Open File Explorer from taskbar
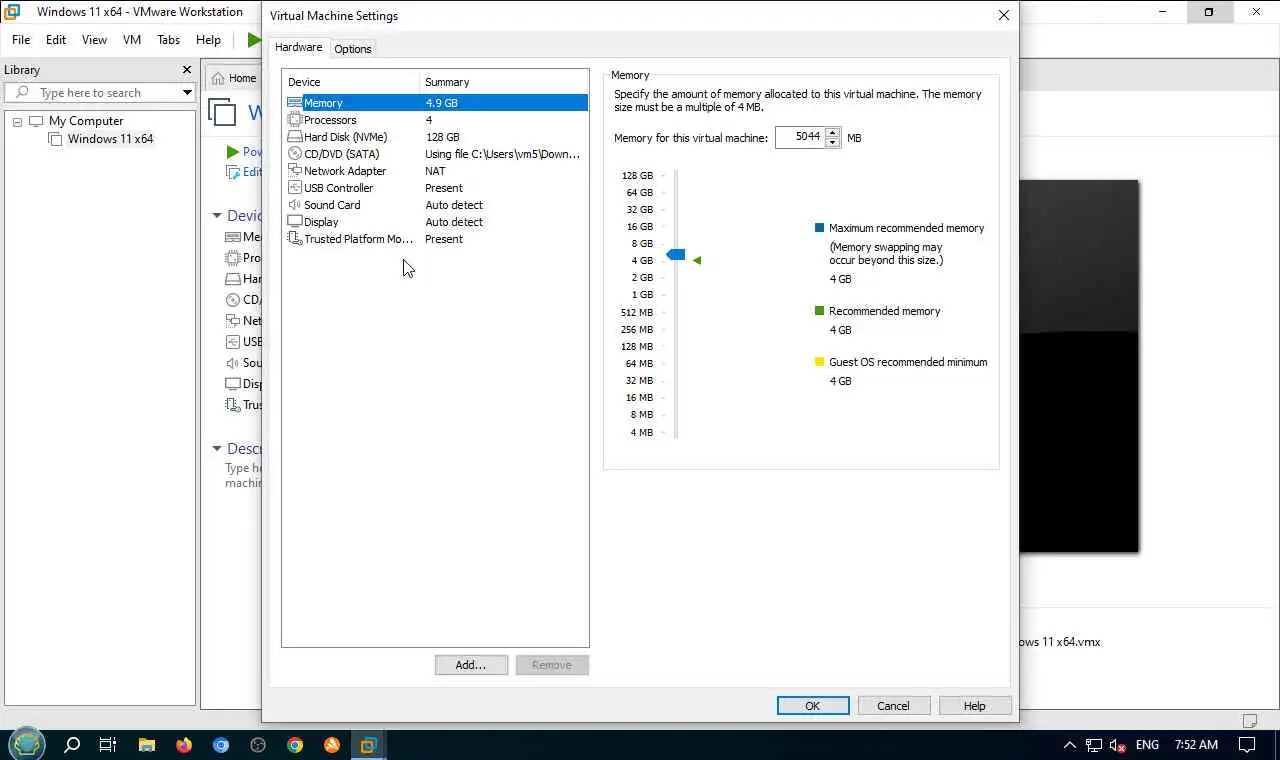Image resolution: width=1280 pixels, height=760 pixels. click(x=147, y=745)
